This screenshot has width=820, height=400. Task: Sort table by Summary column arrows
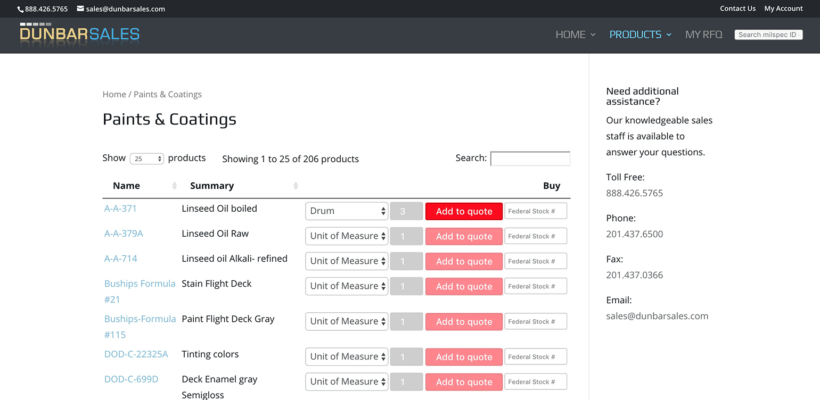pos(295,186)
